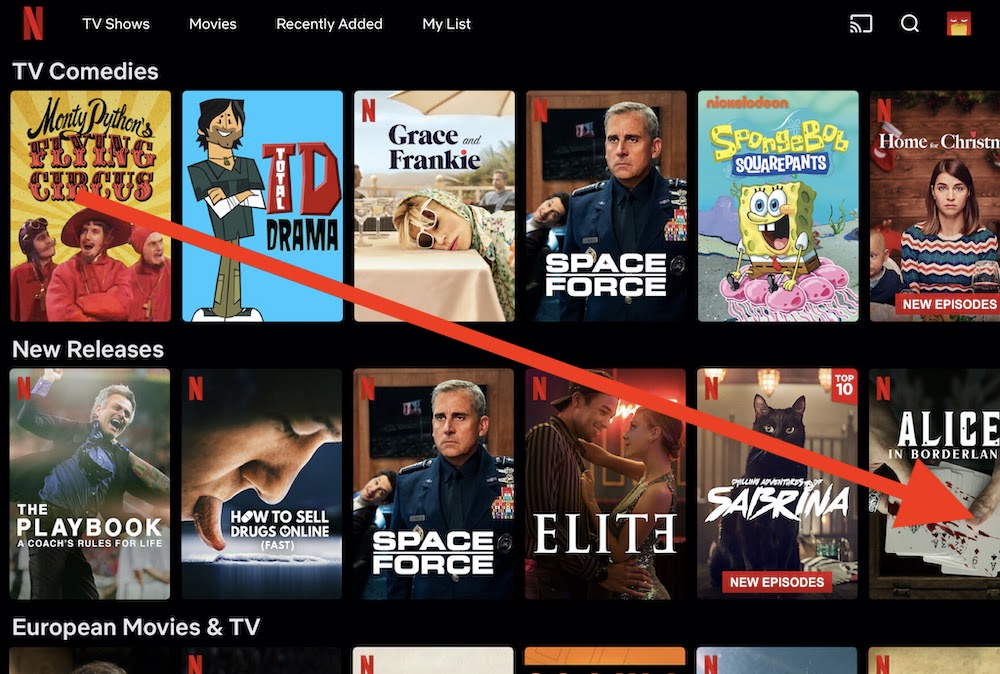Open the European Movies & TV heading
The width and height of the screenshot is (1000, 674).
[136, 627]
